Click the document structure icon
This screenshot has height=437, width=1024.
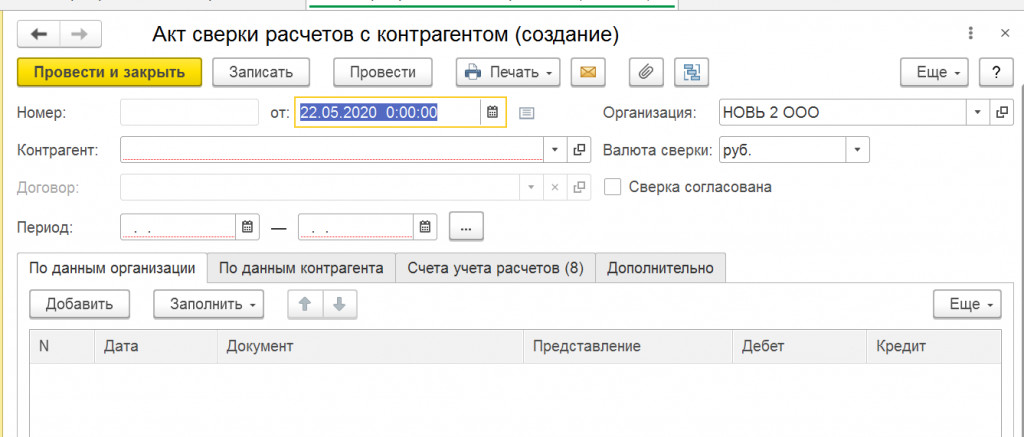coord(691,72)
